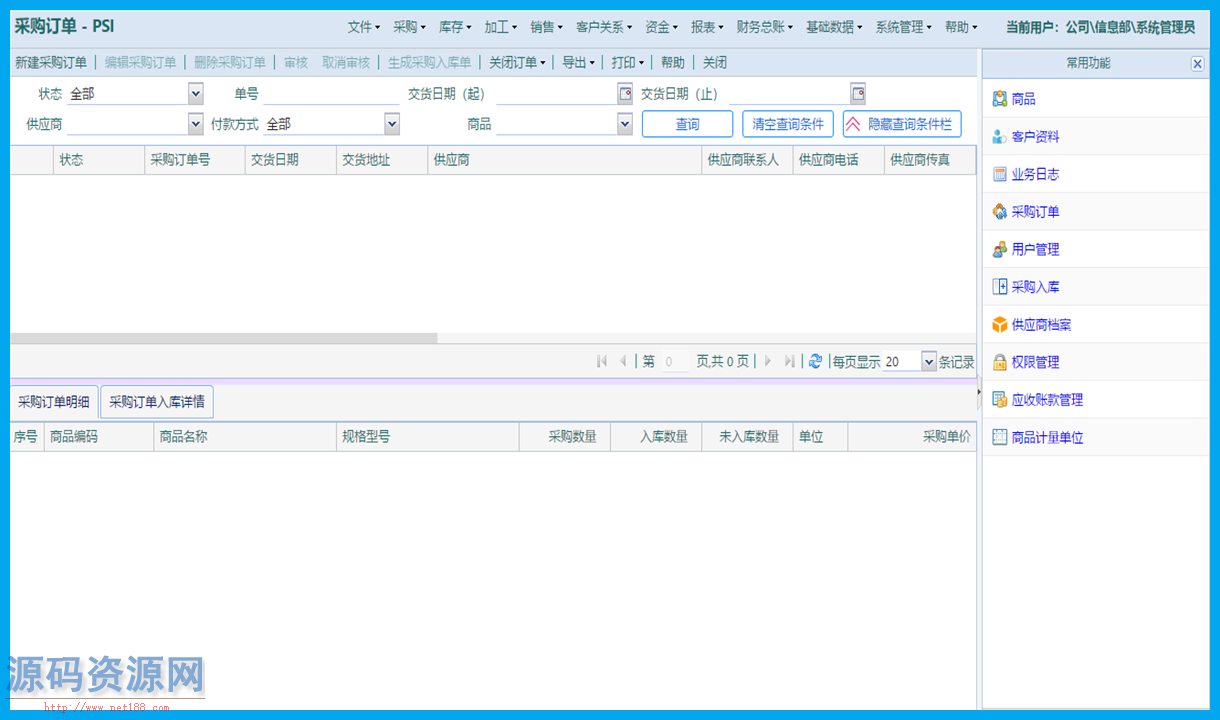Open the 采购 menu
This screenshot has height=720, width=1220.
tap(410, 27)
